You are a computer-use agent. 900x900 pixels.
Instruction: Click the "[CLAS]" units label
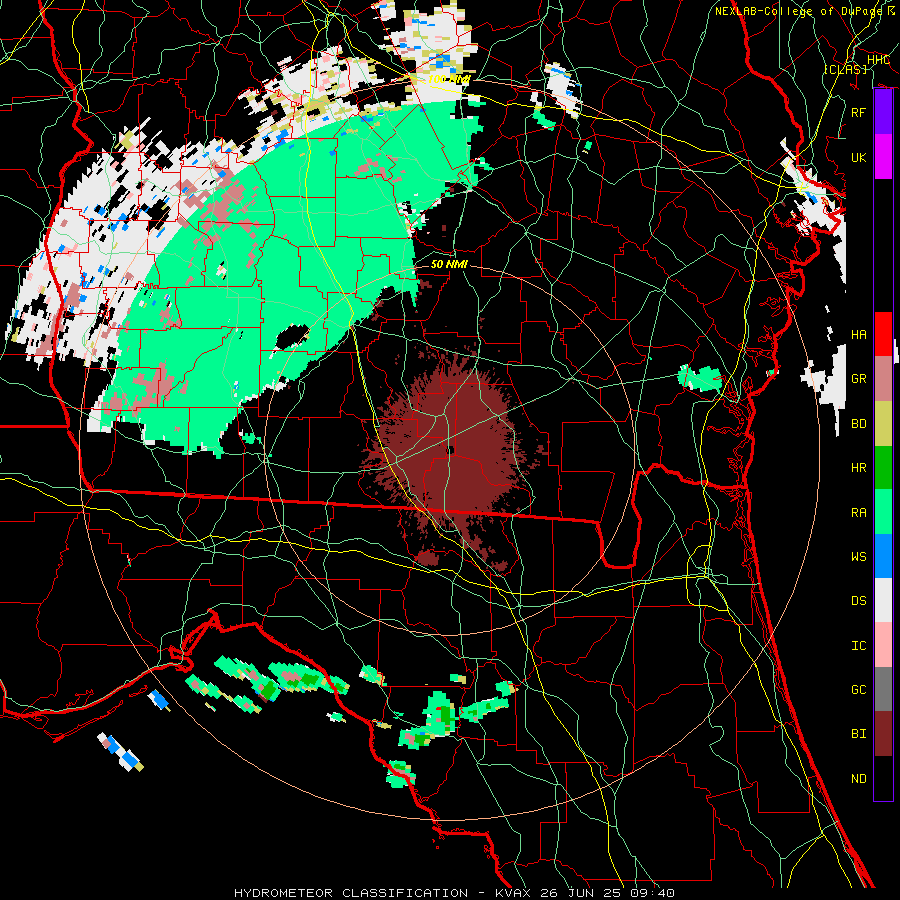pos(845,69)
